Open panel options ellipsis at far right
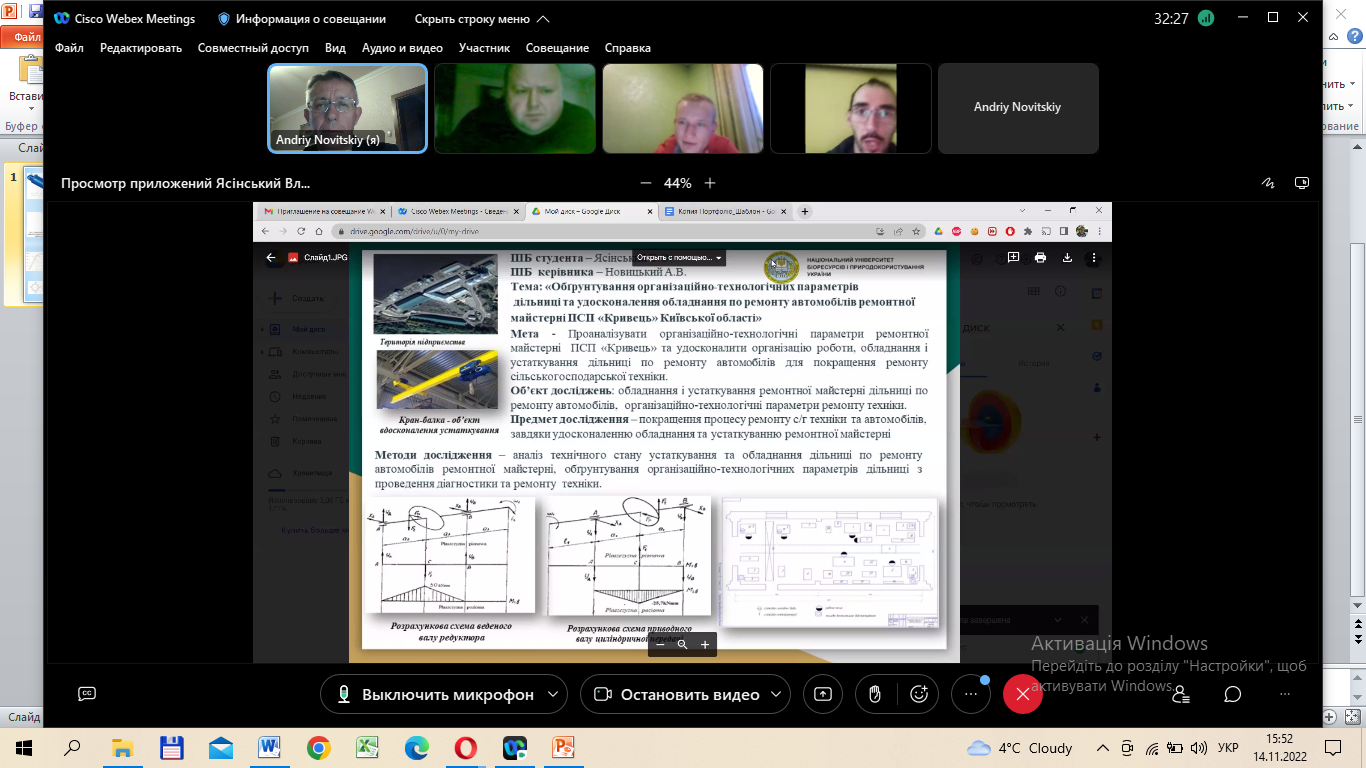The image size is (1366, 768). tap(1285, 694)
